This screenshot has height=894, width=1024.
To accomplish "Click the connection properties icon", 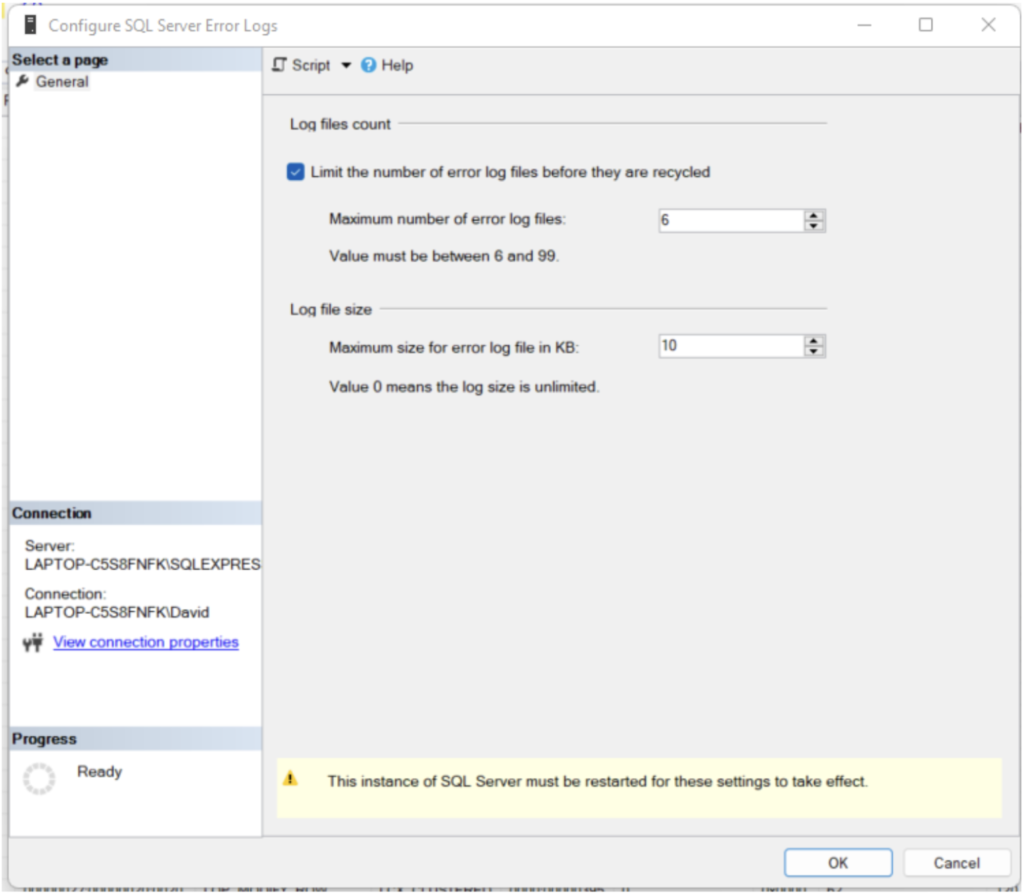I will (x=32, y=643).
